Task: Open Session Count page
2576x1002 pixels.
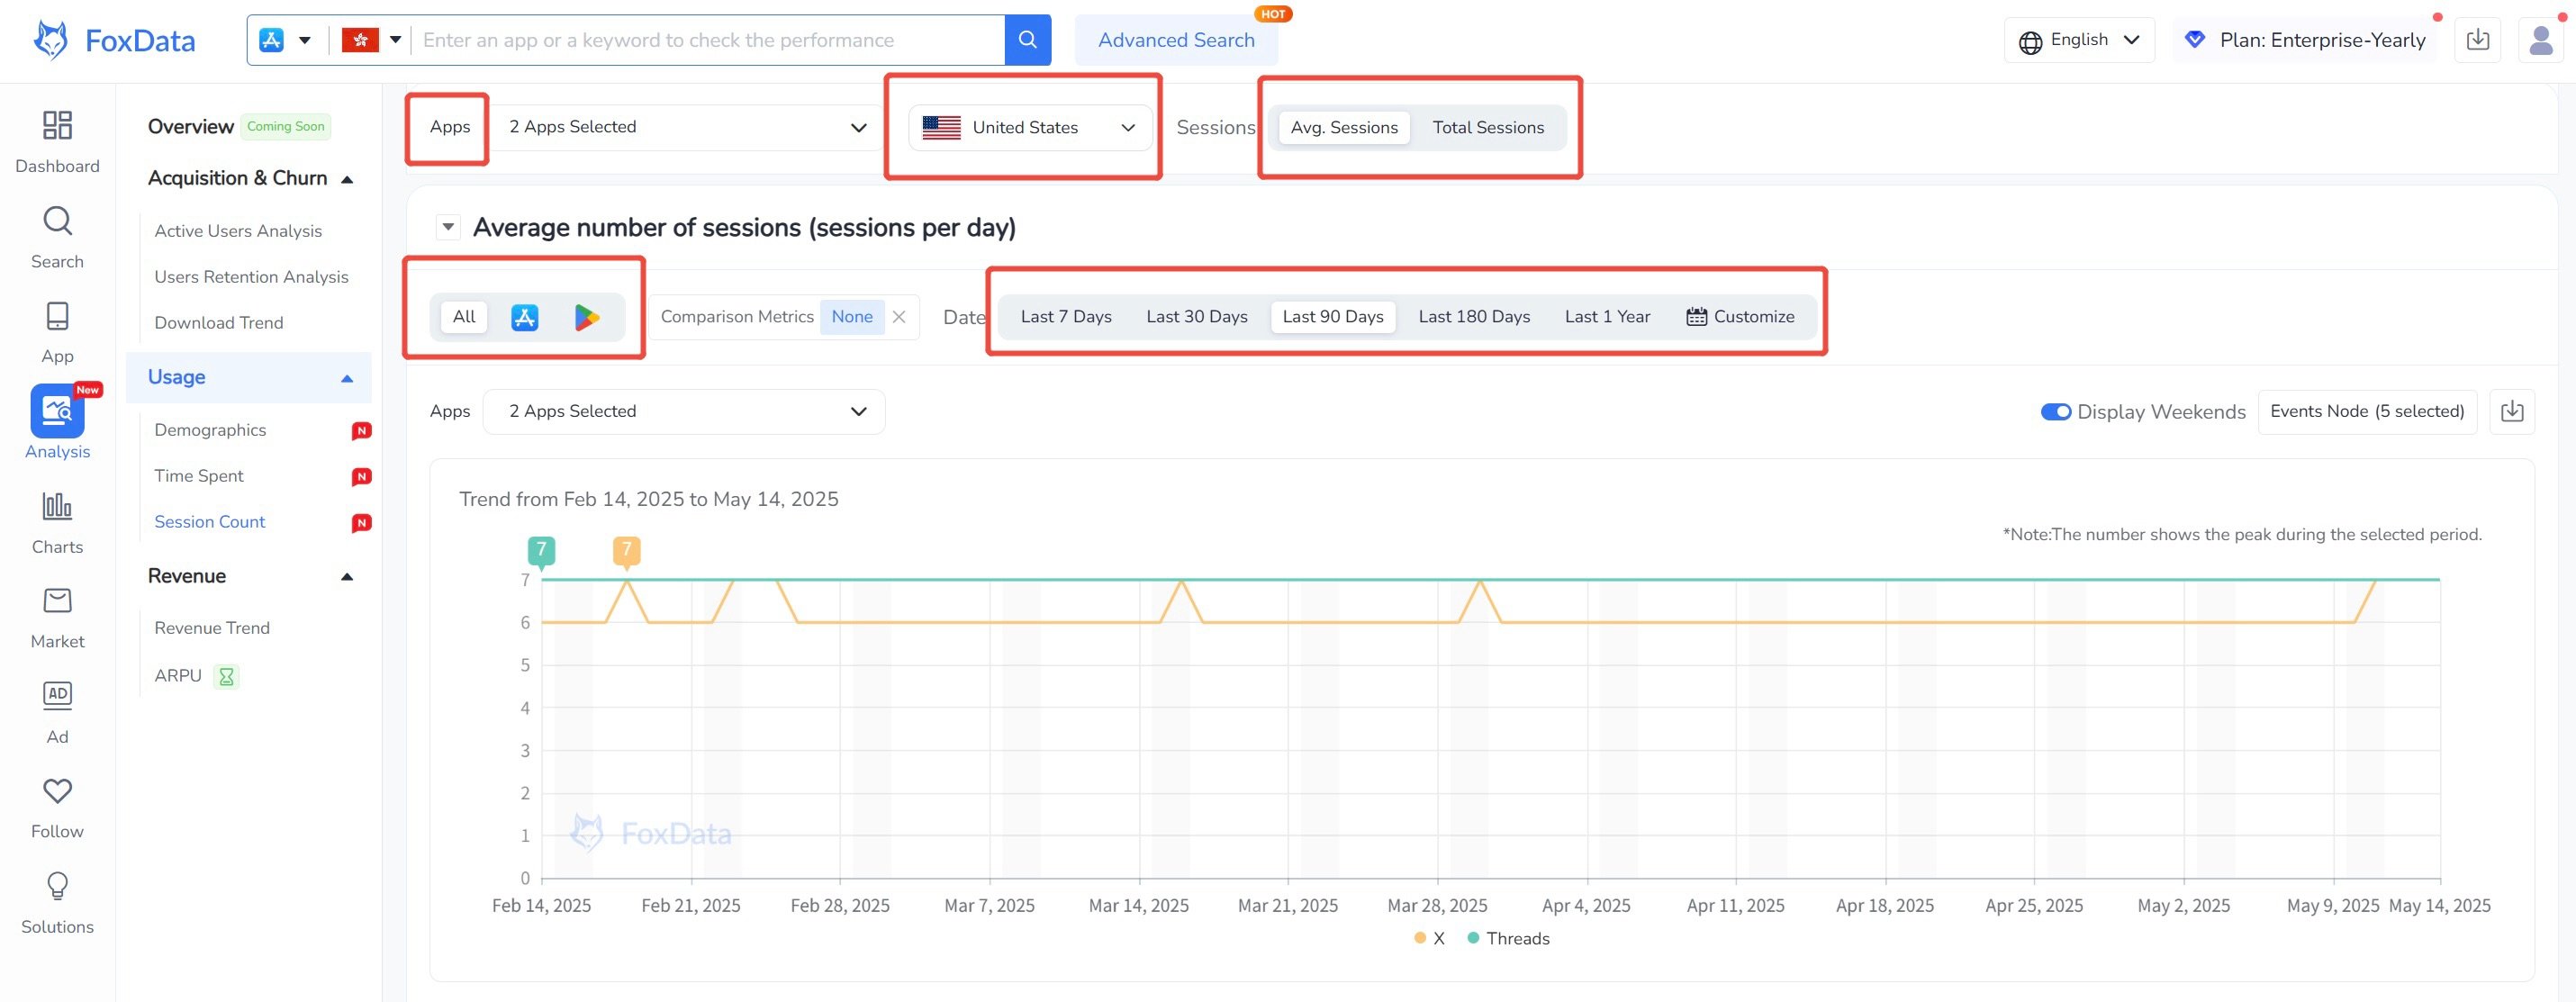Action: point(209,522)
